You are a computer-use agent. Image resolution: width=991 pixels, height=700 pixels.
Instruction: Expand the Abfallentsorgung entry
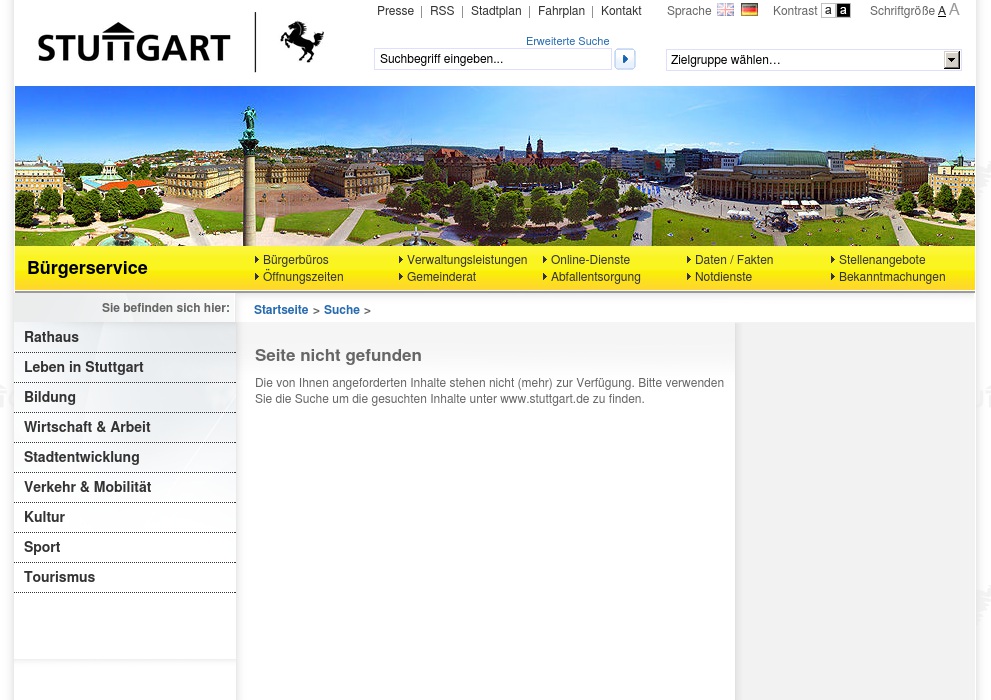(546, 277)
